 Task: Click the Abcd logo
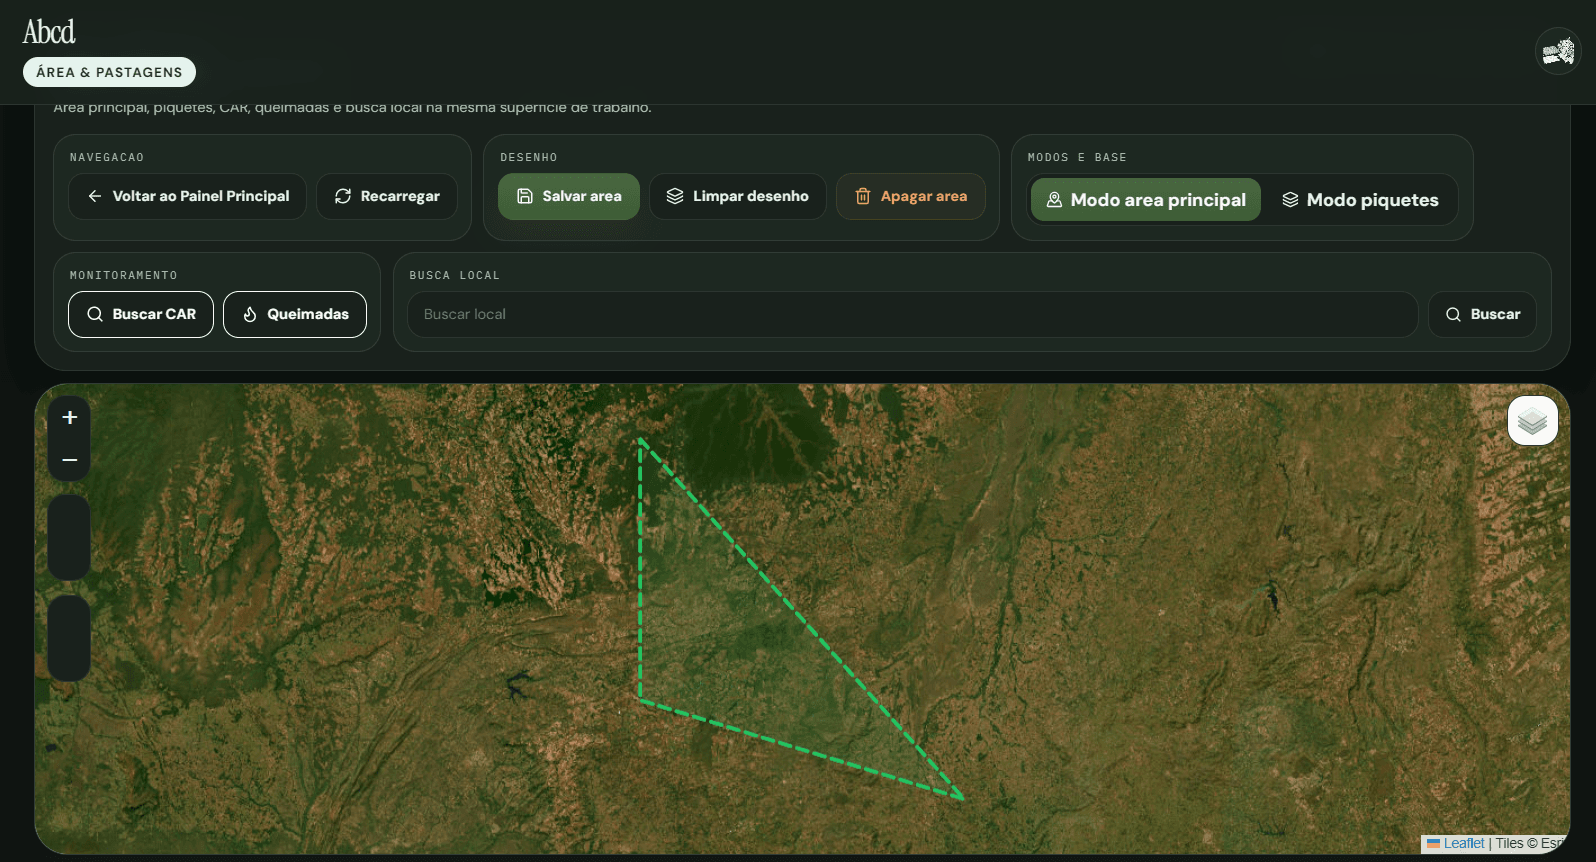point(49,32)
